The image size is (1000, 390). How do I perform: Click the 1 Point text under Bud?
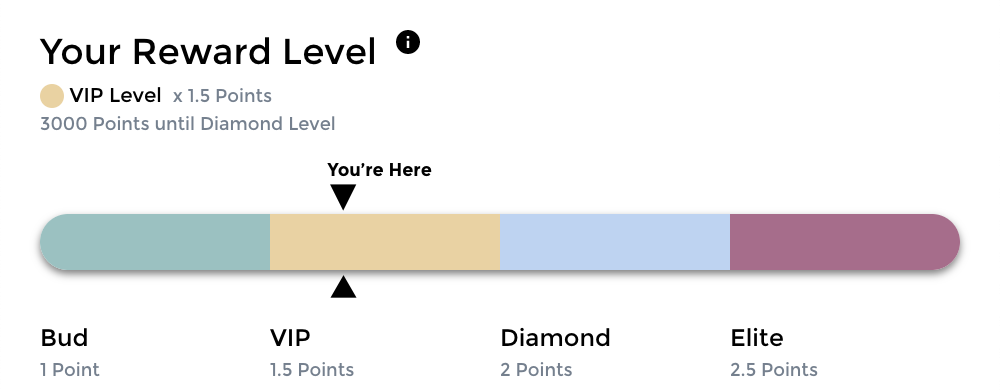(x=70, y=370)
